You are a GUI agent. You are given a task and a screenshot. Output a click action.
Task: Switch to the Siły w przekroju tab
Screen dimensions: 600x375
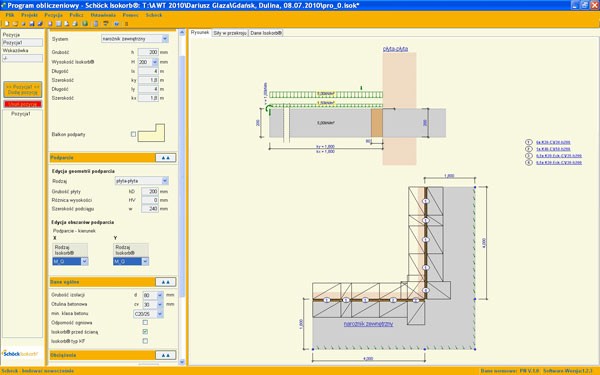coord(230,33)
